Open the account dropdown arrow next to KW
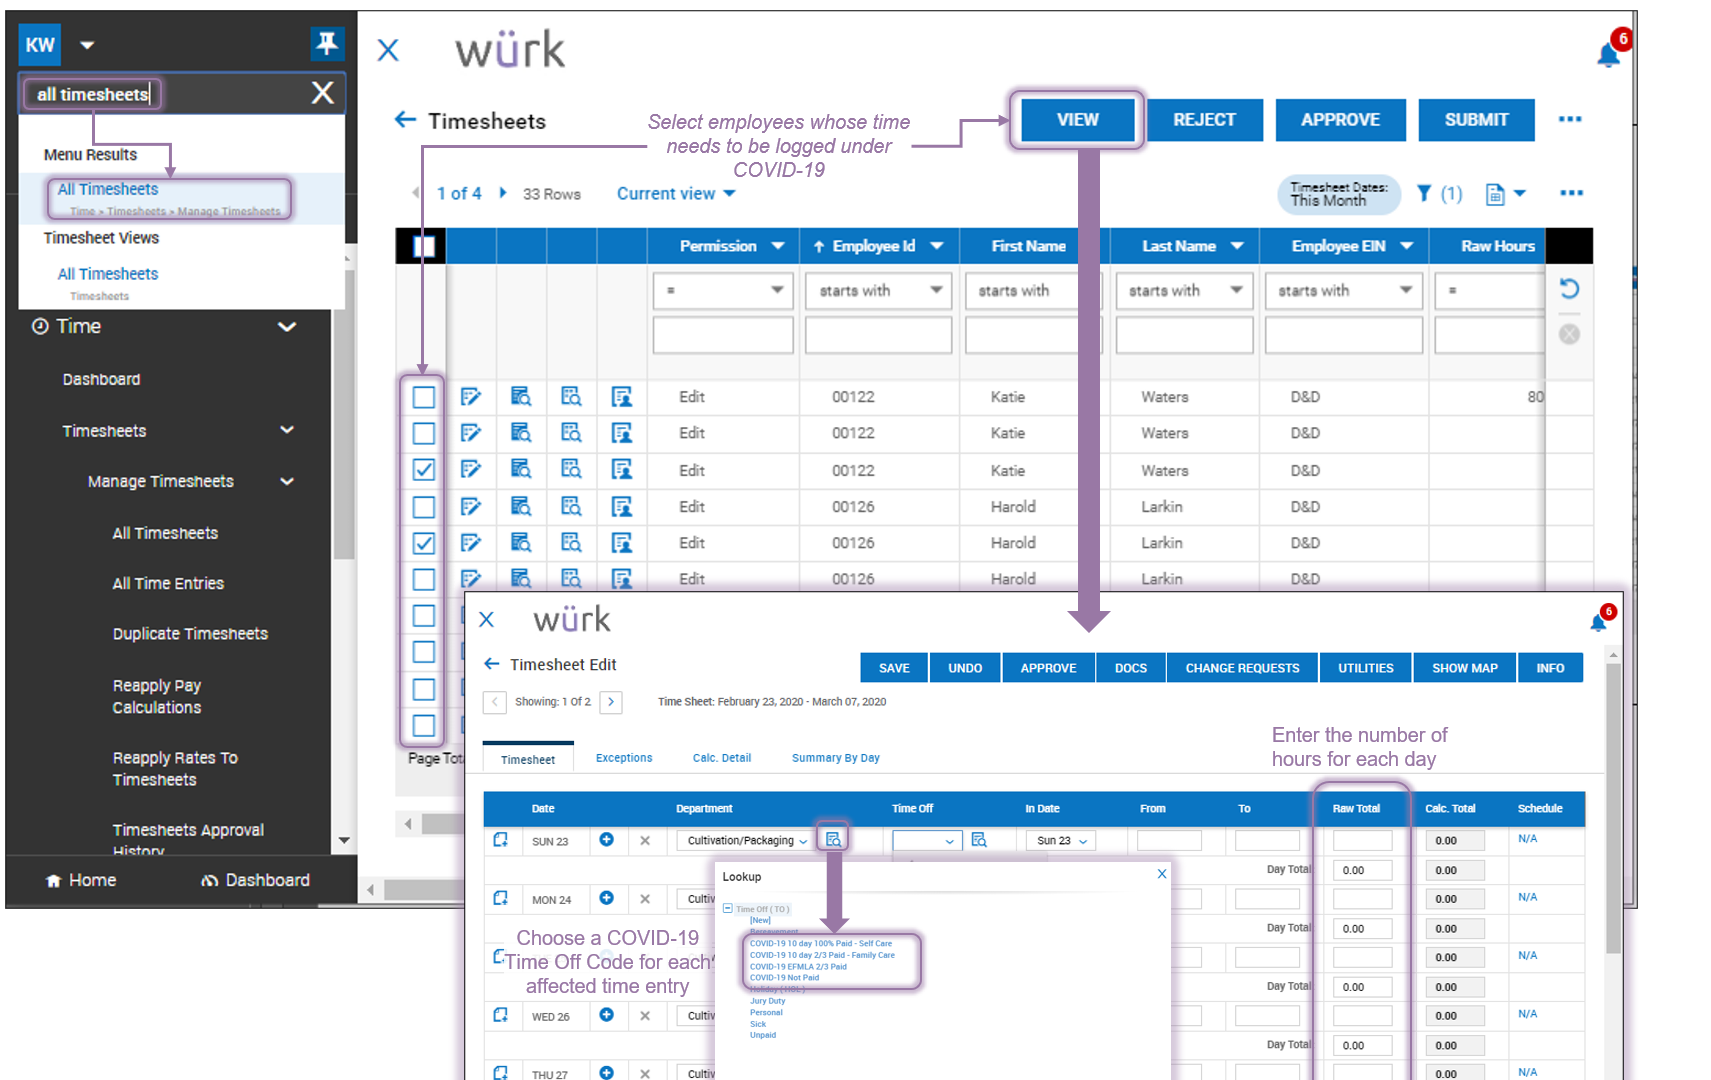Viewport: 1711px width, 1080px height. (87, 45)
